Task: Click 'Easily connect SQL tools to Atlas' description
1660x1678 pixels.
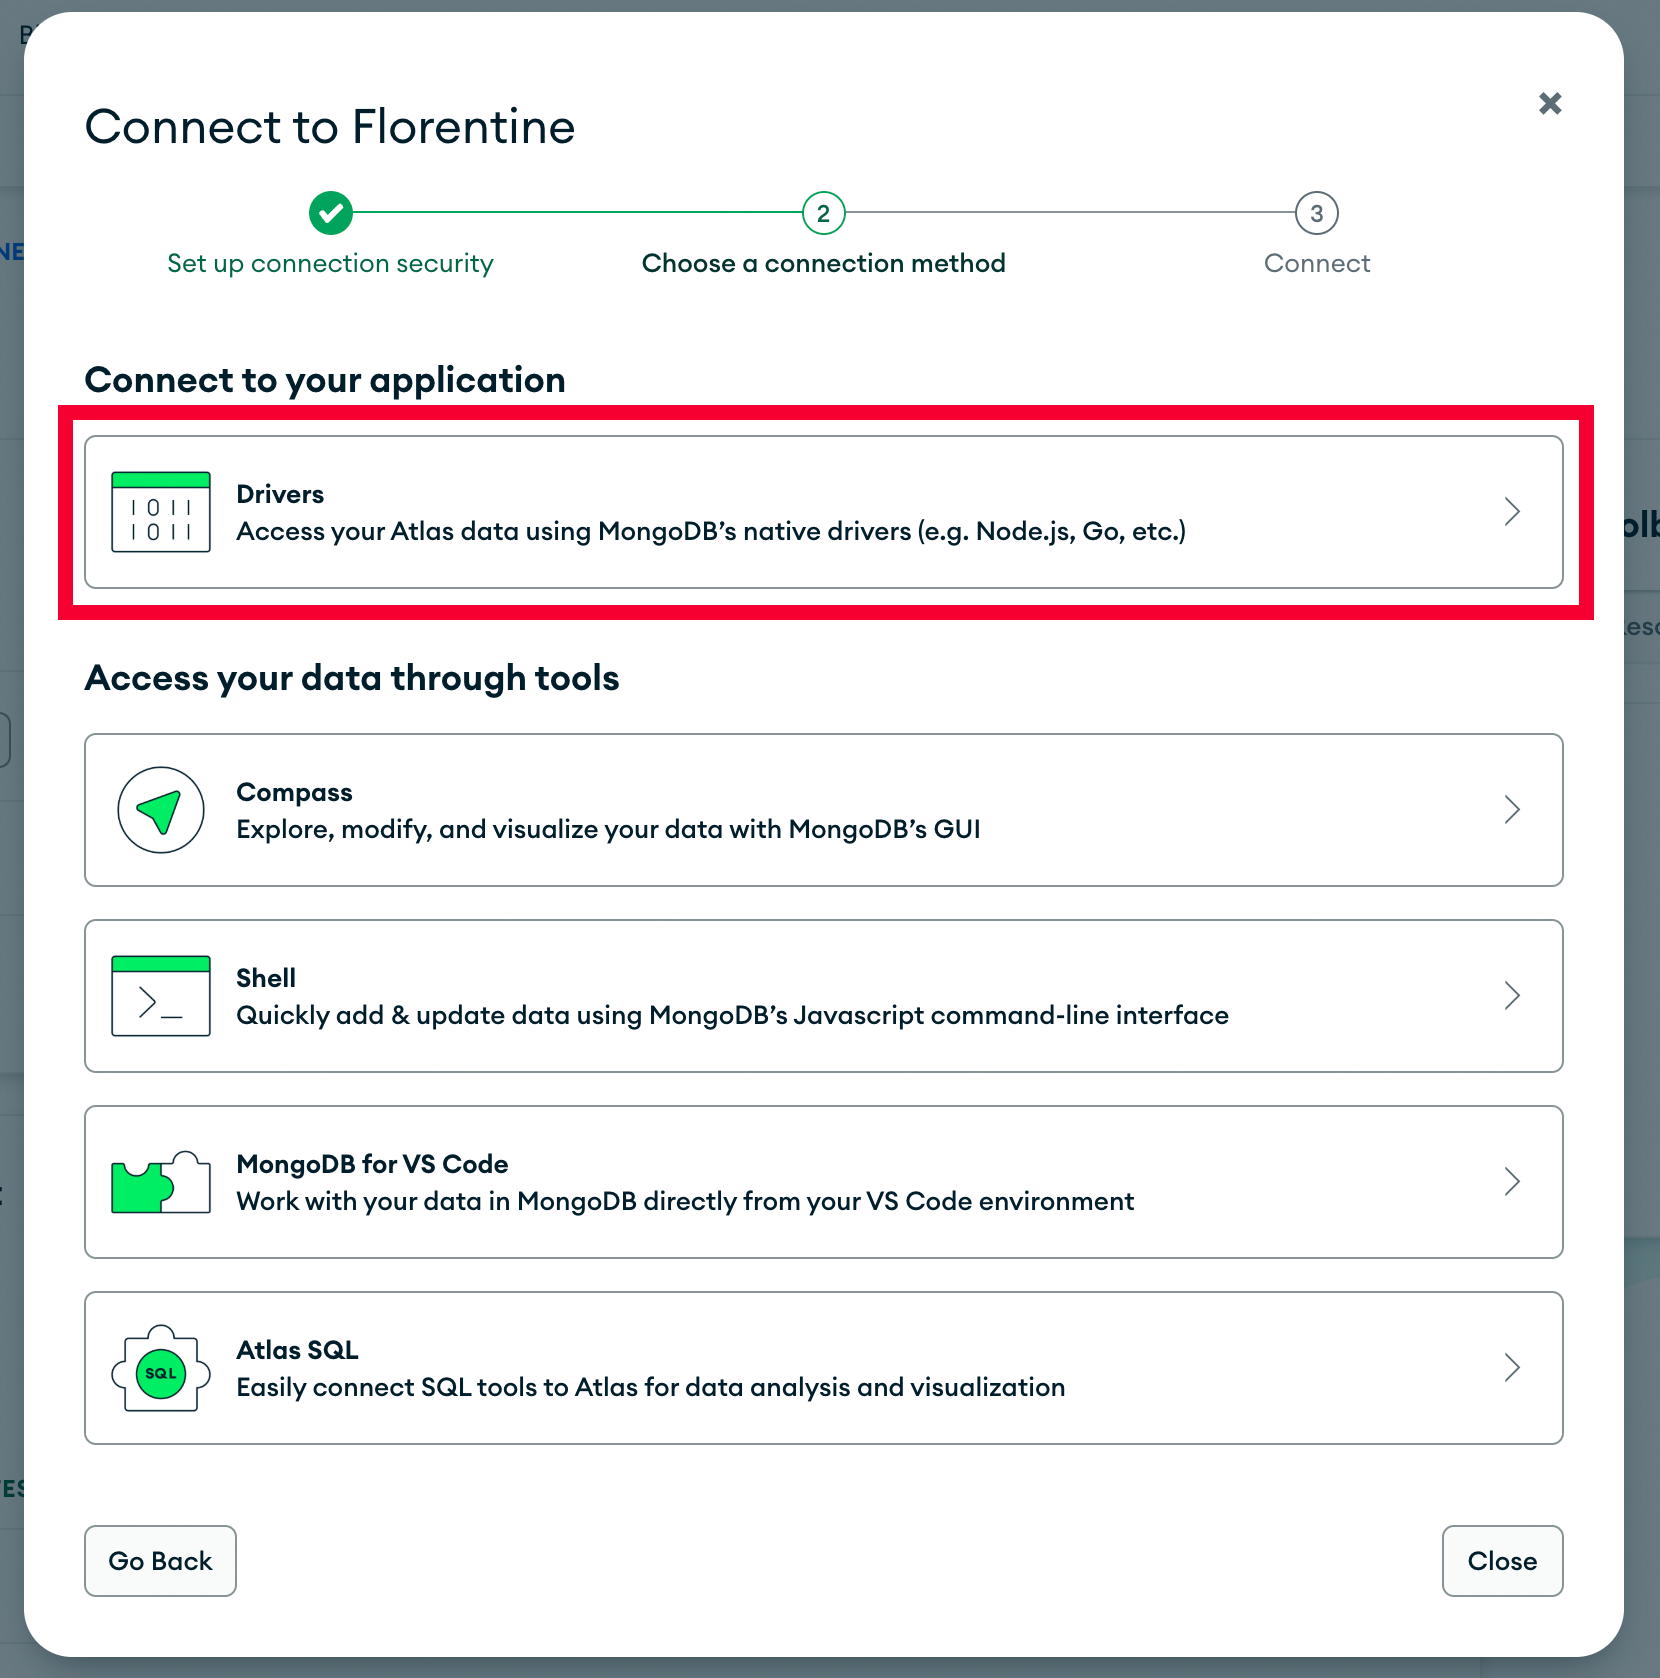Action: coord(651,1387)
